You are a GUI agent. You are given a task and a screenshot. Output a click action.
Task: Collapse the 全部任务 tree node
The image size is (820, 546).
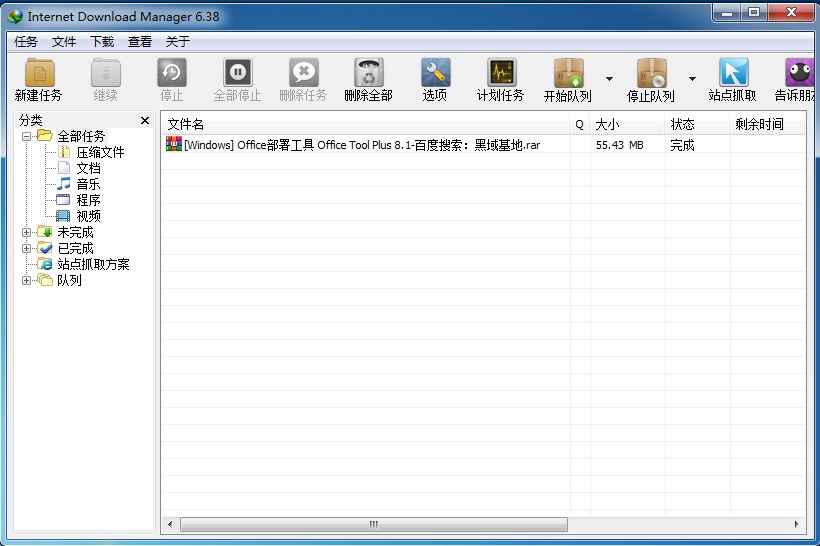click(26, 137)
